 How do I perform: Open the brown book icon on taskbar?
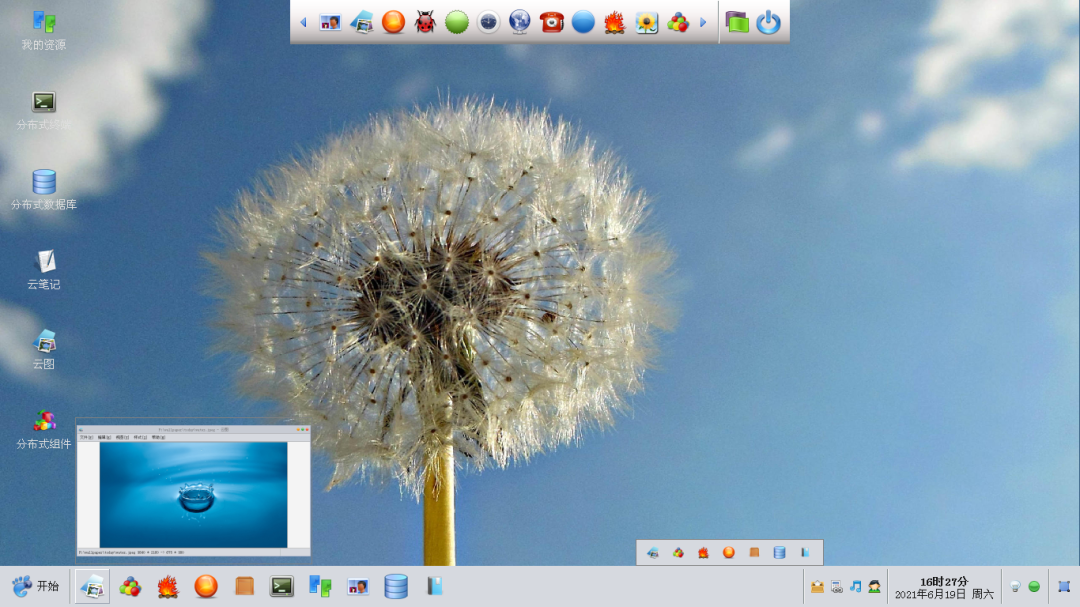(x=244, y=586)
